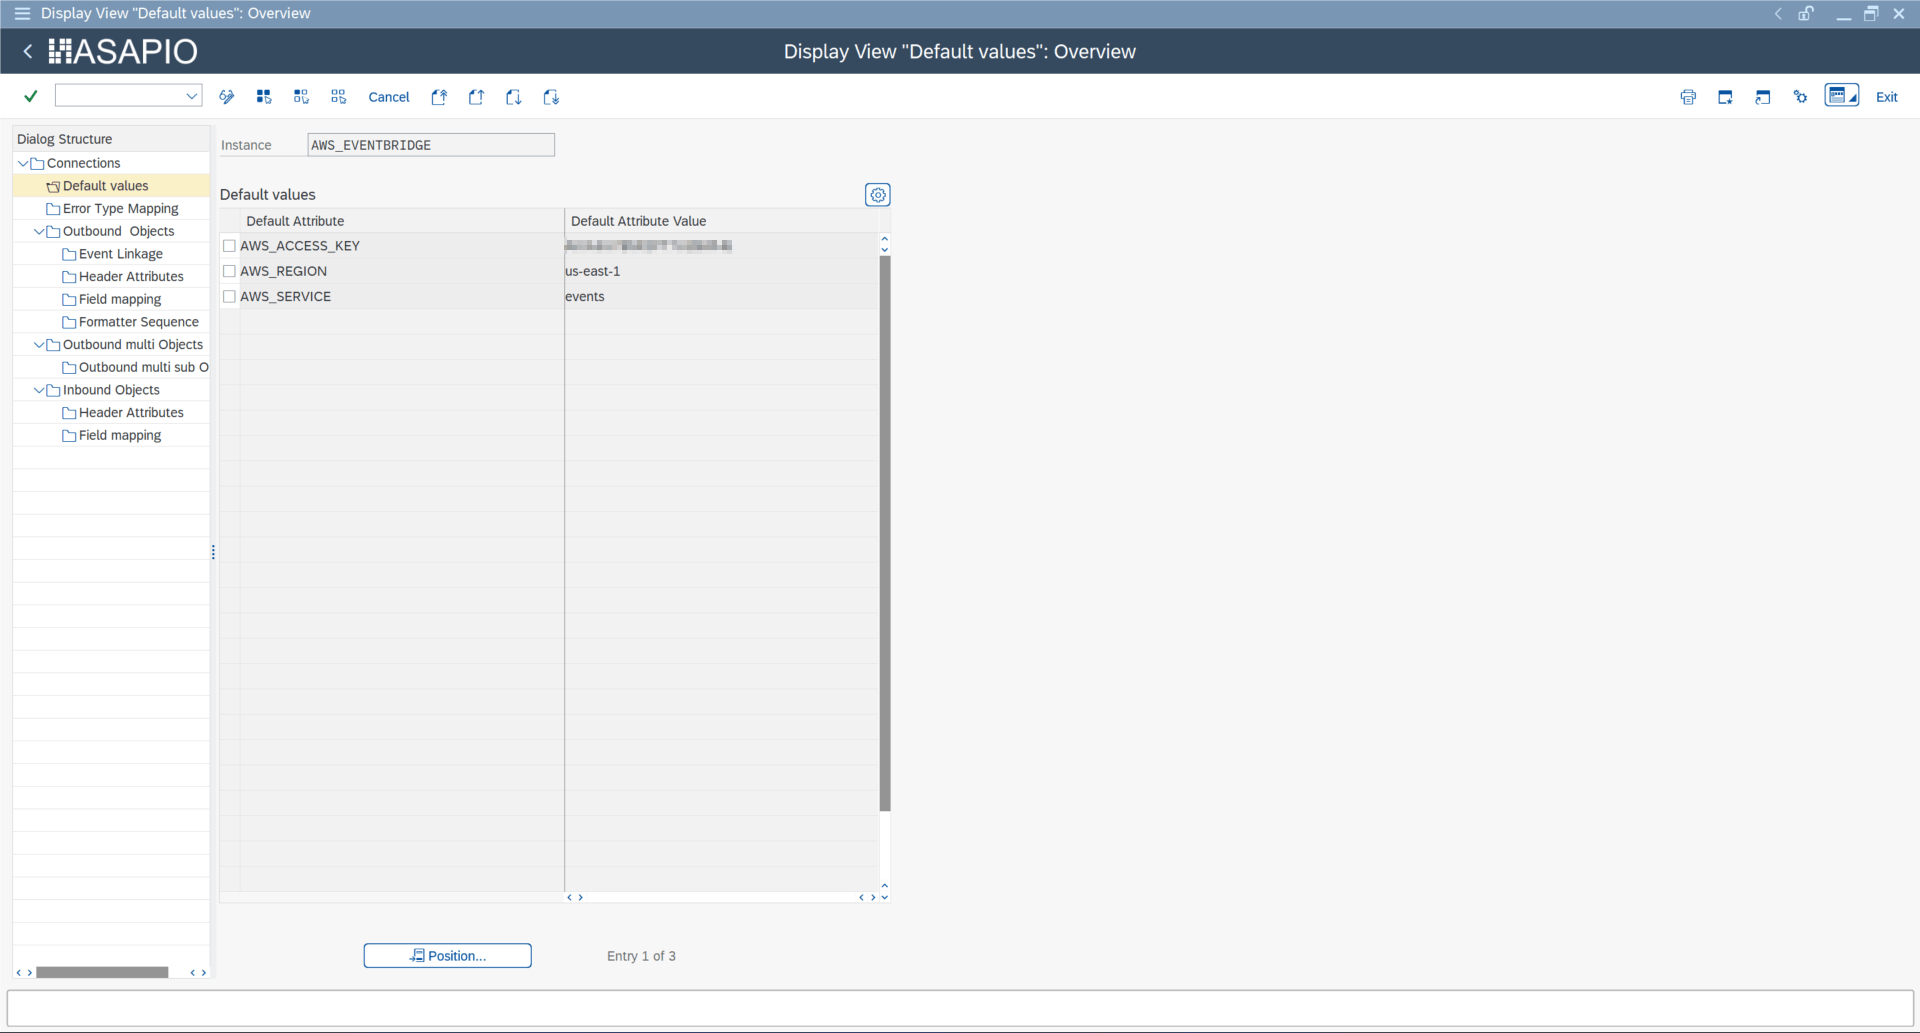Click the unlock padlock icon
Image resolution: width=1920 pixels, height=1033 pixels.
[1806, 13]
